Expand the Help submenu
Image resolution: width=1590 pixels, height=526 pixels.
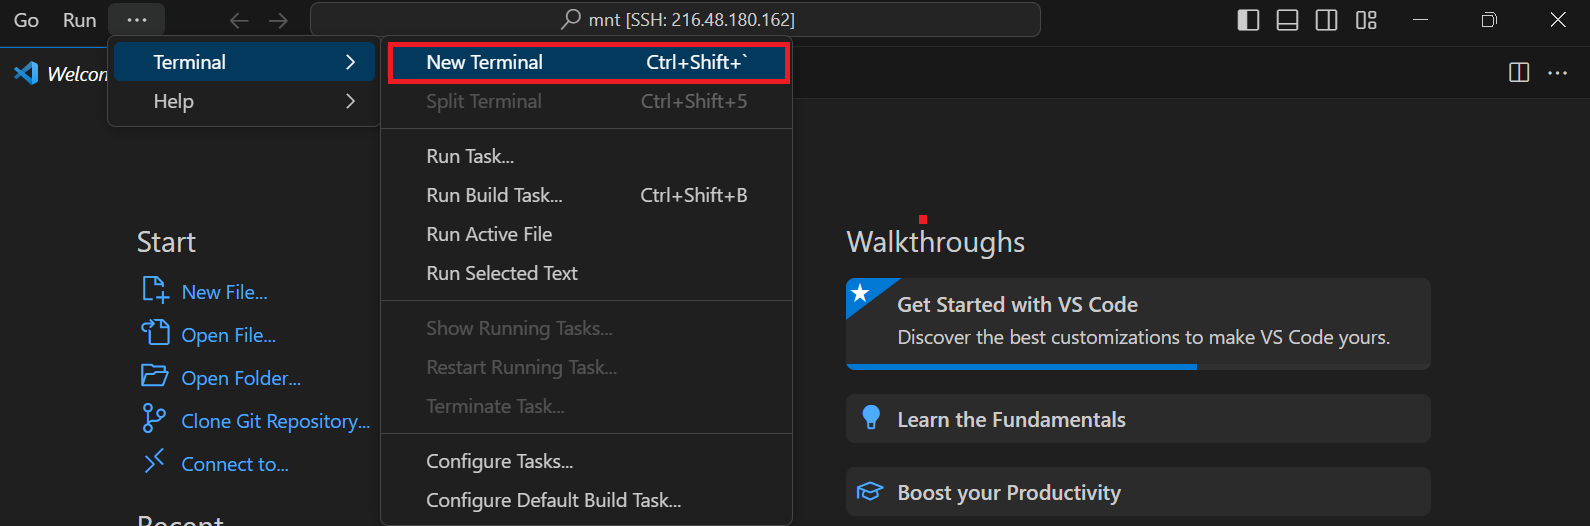click(x=244, y=101)
